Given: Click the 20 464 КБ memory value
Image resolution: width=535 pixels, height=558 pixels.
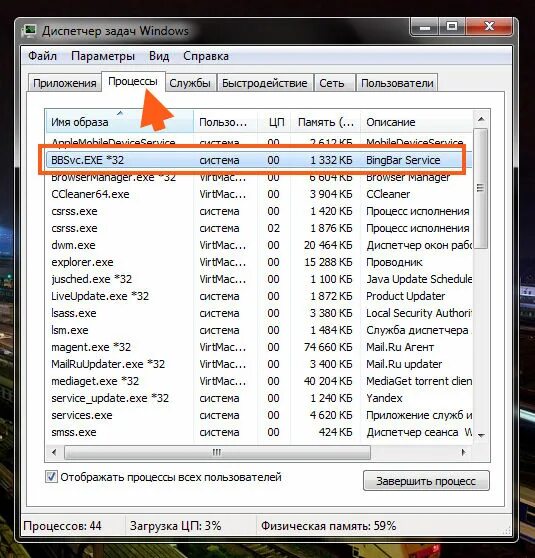Looking at the screenshot, I should [328, 245].
